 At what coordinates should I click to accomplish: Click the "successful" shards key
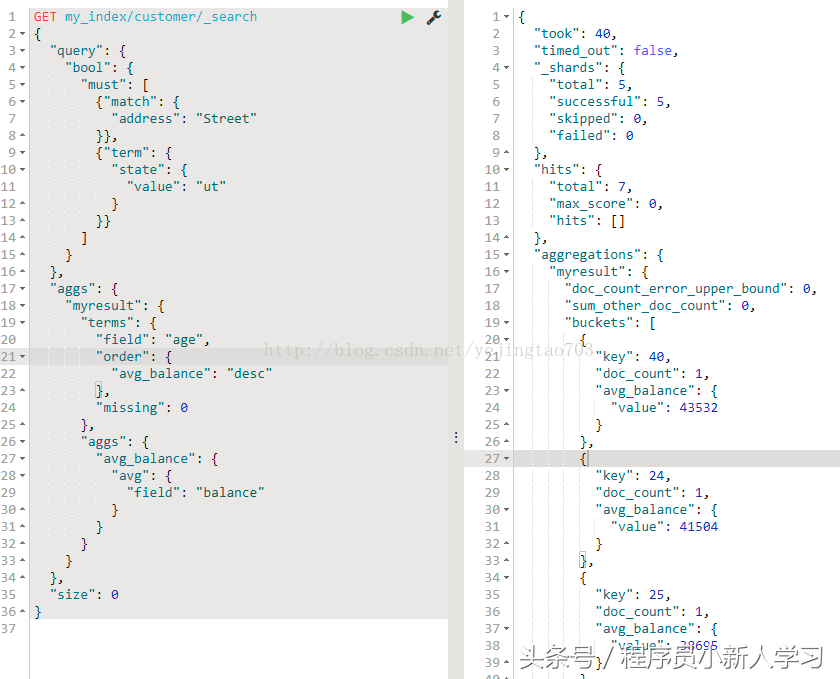595,101
